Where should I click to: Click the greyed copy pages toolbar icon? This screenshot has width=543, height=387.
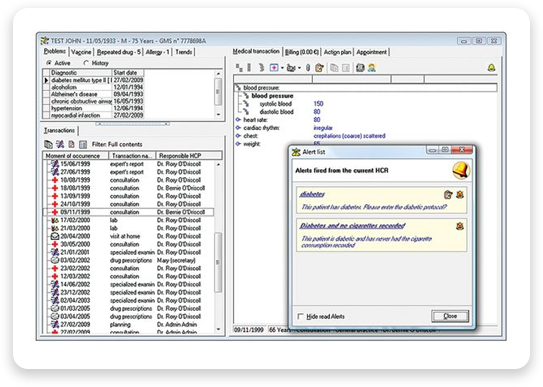click(x=334, y=68)
